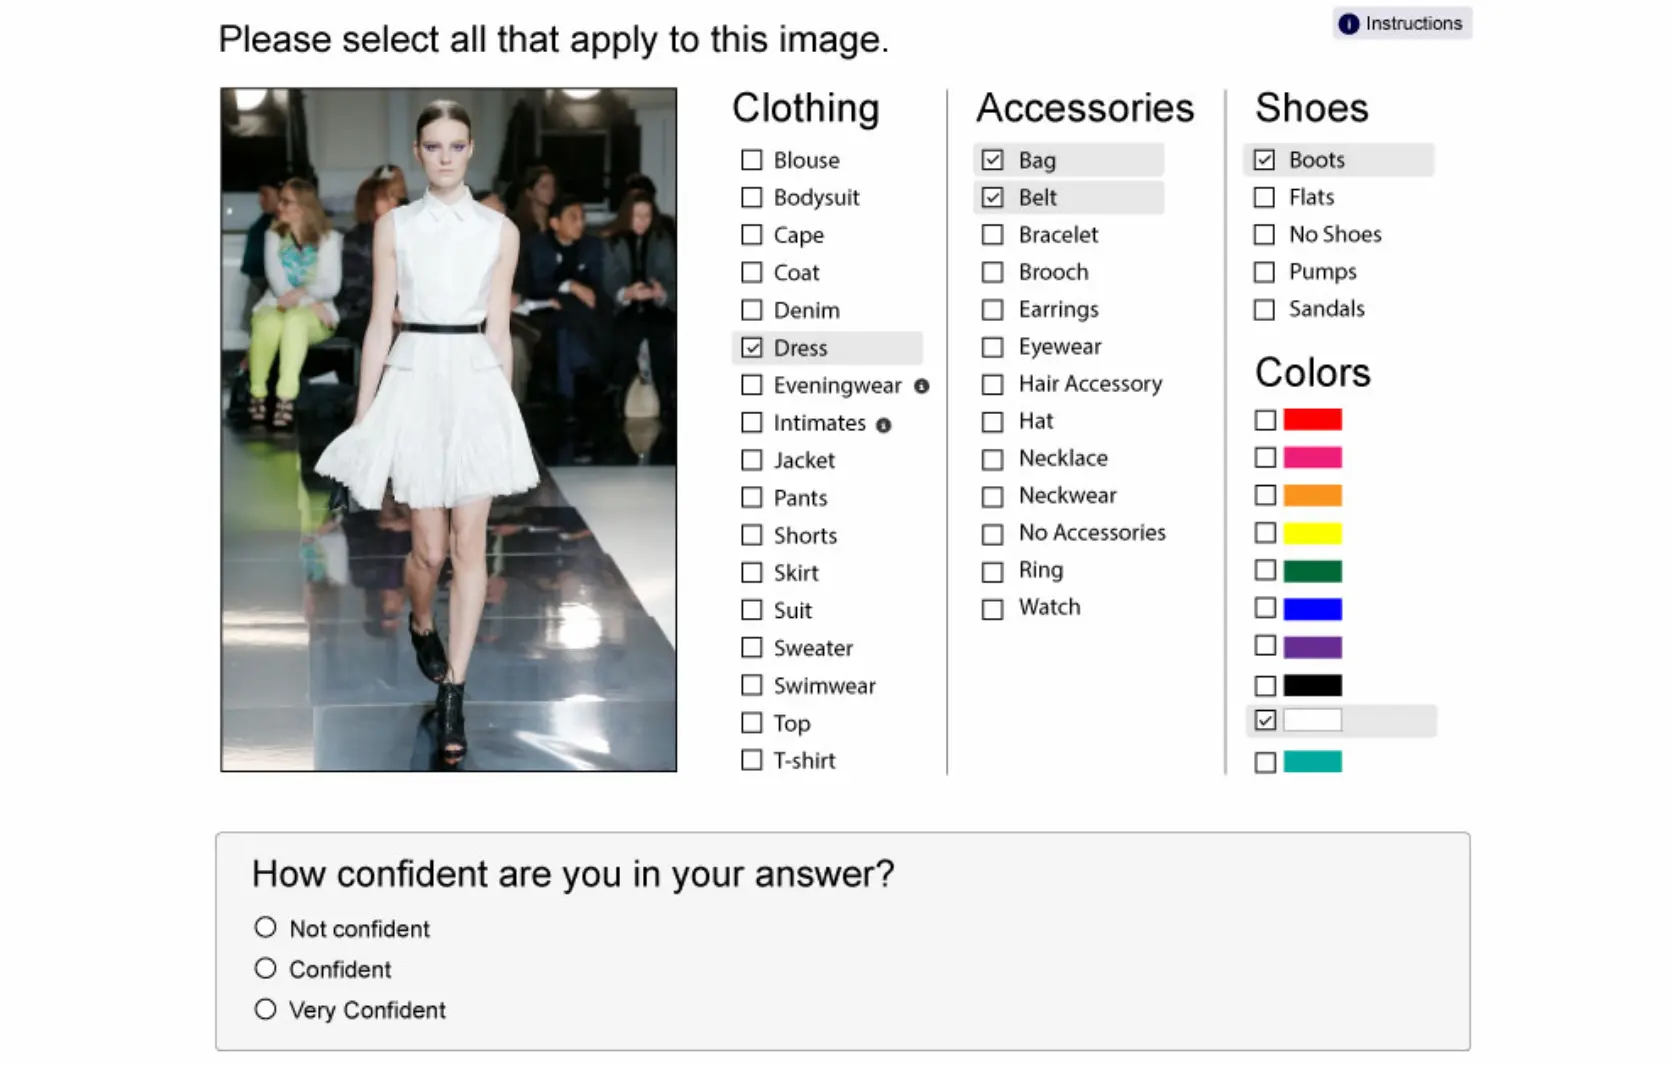Check the Hat checkbox
1672x1066 pixels.
(992, 422)
